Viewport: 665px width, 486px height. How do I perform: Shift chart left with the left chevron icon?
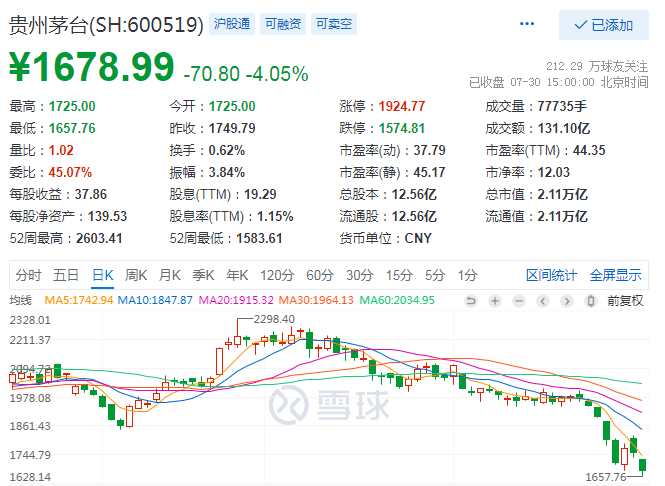pyautogui.click(x=543, y=301)
